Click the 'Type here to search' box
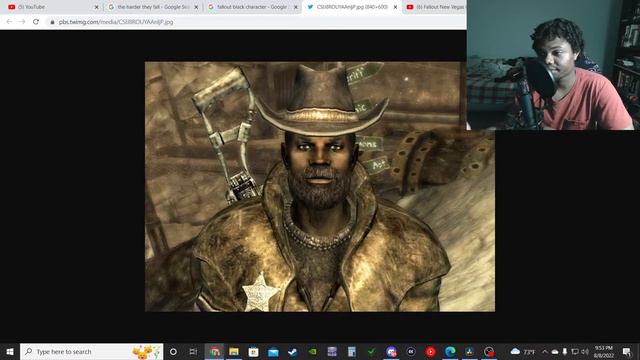This screenshot has width=640, height=360. pos(91,351)
